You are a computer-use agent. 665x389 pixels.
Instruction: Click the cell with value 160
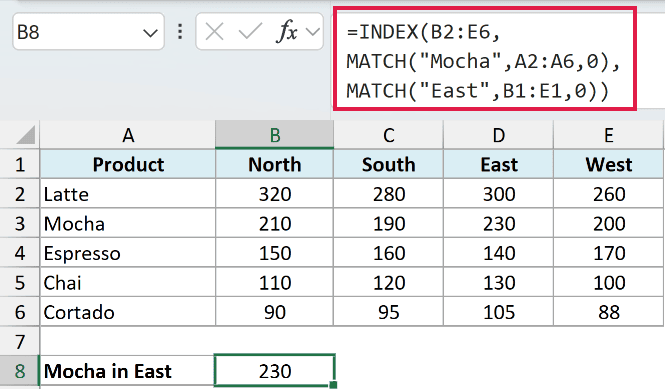click(x=388, y=253)
